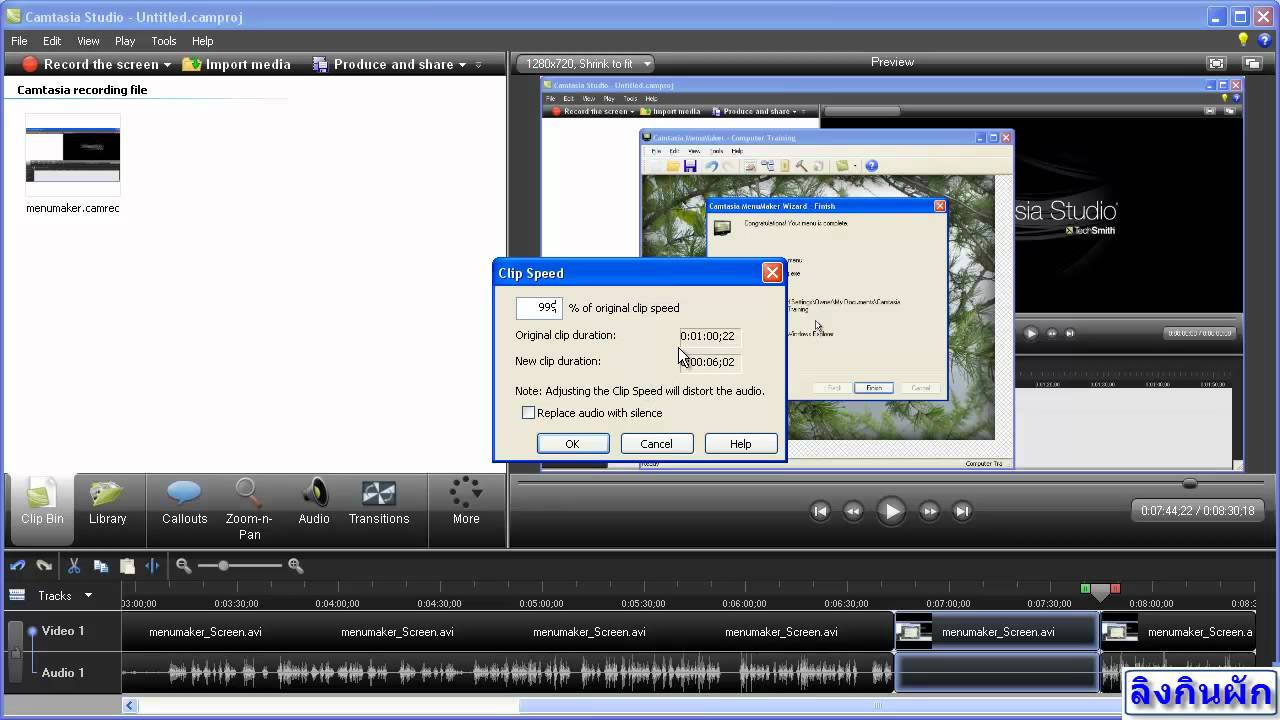Step backward in preview
Viewport: 1280px width, 720px height.
point(853,511)
